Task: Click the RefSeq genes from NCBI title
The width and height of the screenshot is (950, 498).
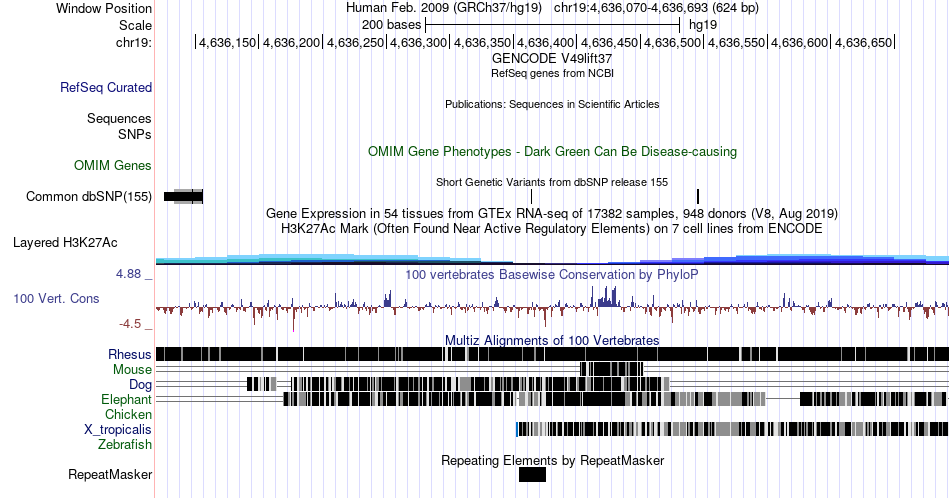Action: tap(552, 73)
